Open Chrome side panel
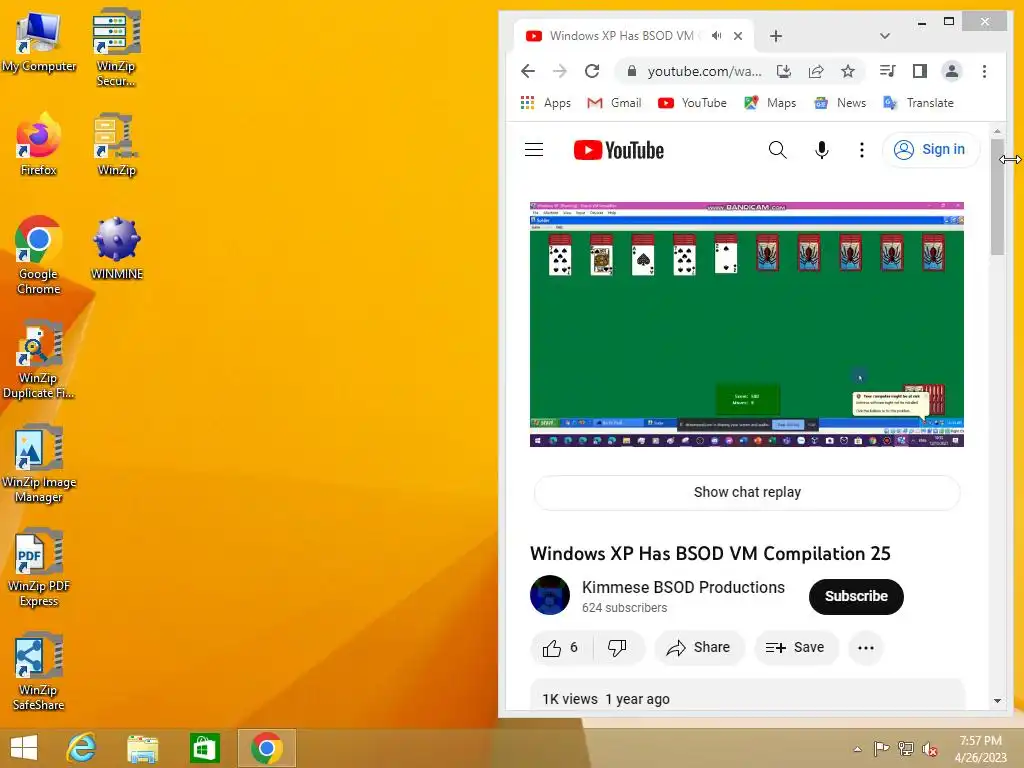Image resolution: width=1024 pixels, height=768 pixels. point(920,71)
